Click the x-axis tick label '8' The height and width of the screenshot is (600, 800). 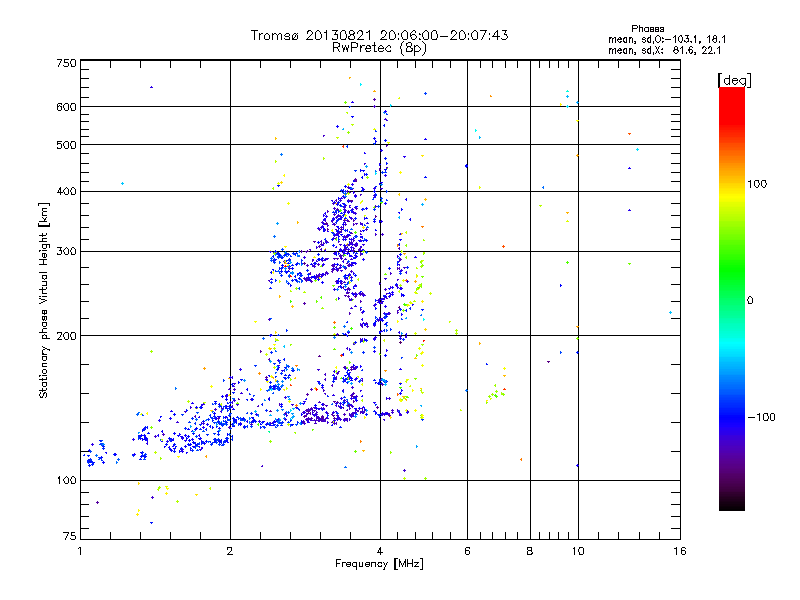[530, 551]
